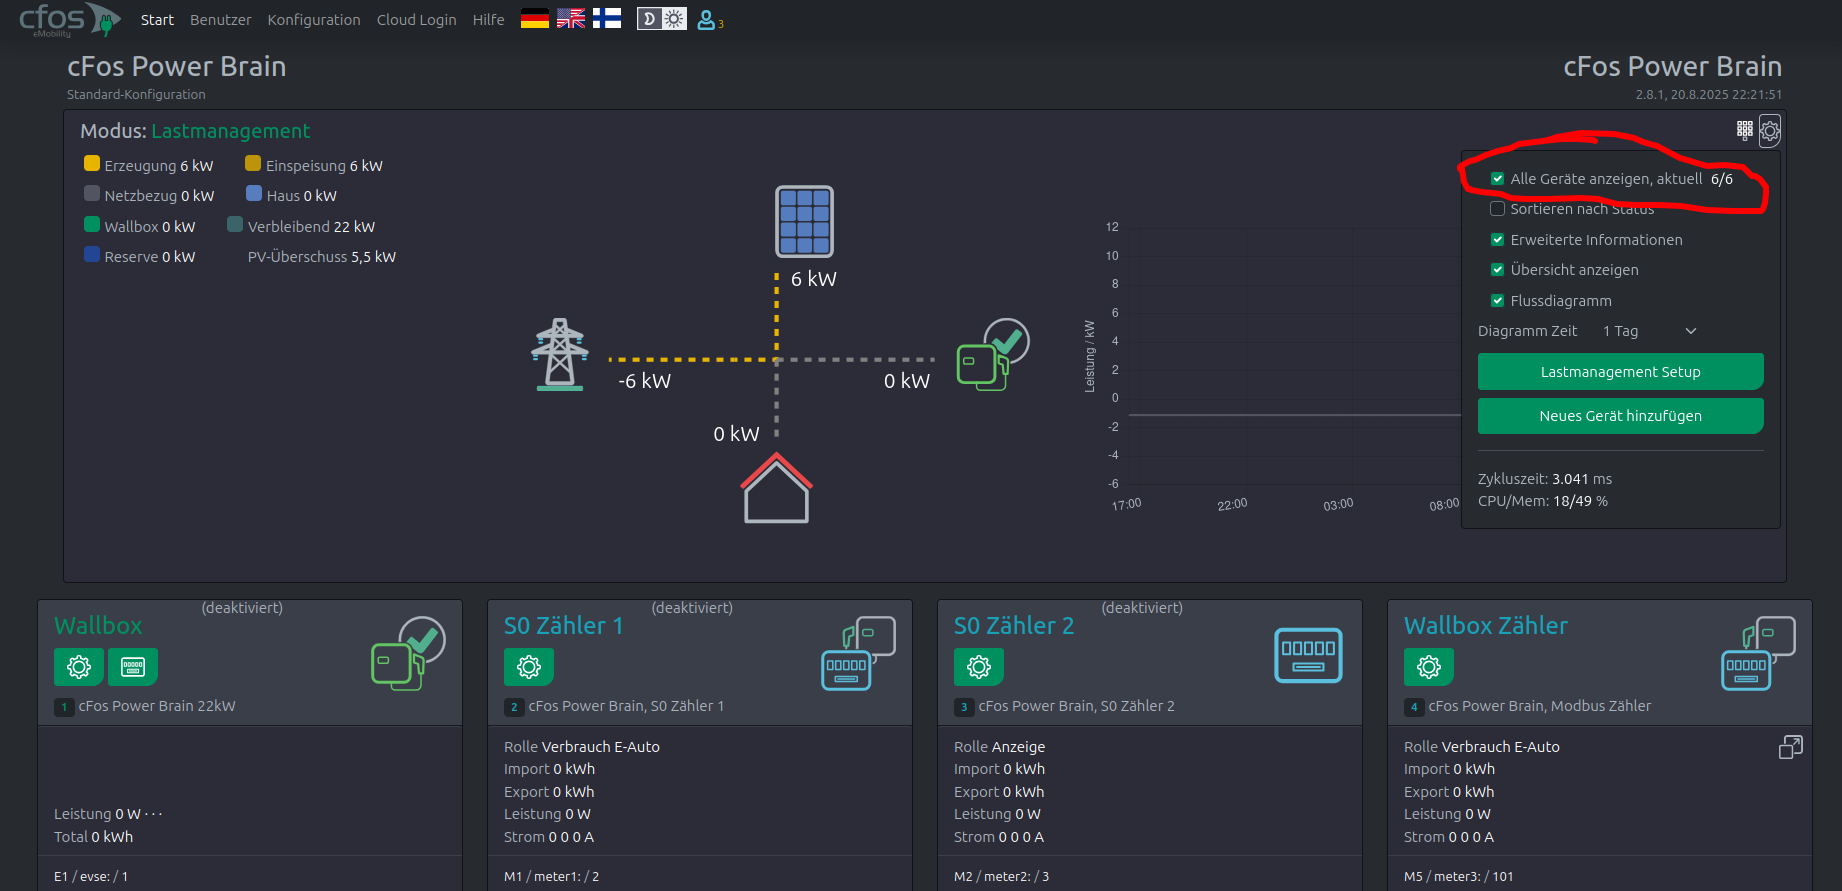Click 'M5 / meter3: / 101' footer text
1842x891 pixels.
[1459, 876]
